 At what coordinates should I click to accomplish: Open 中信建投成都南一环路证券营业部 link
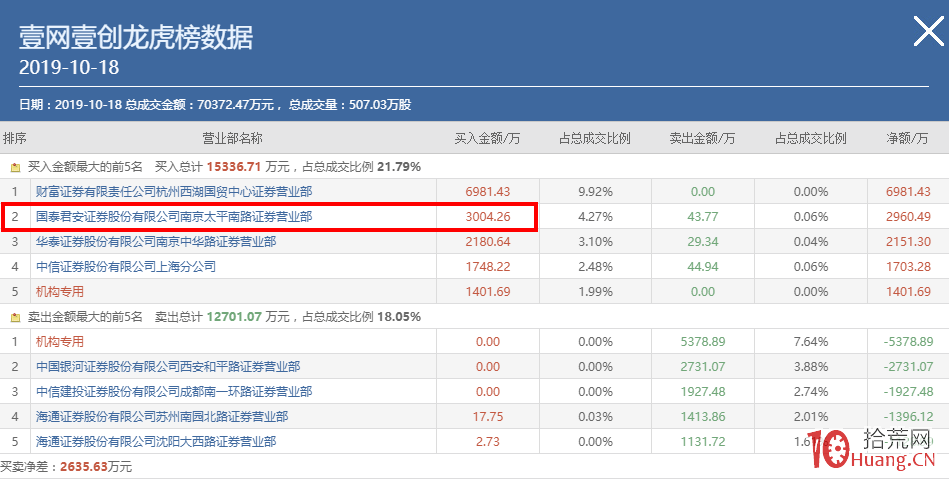[174, 392]
